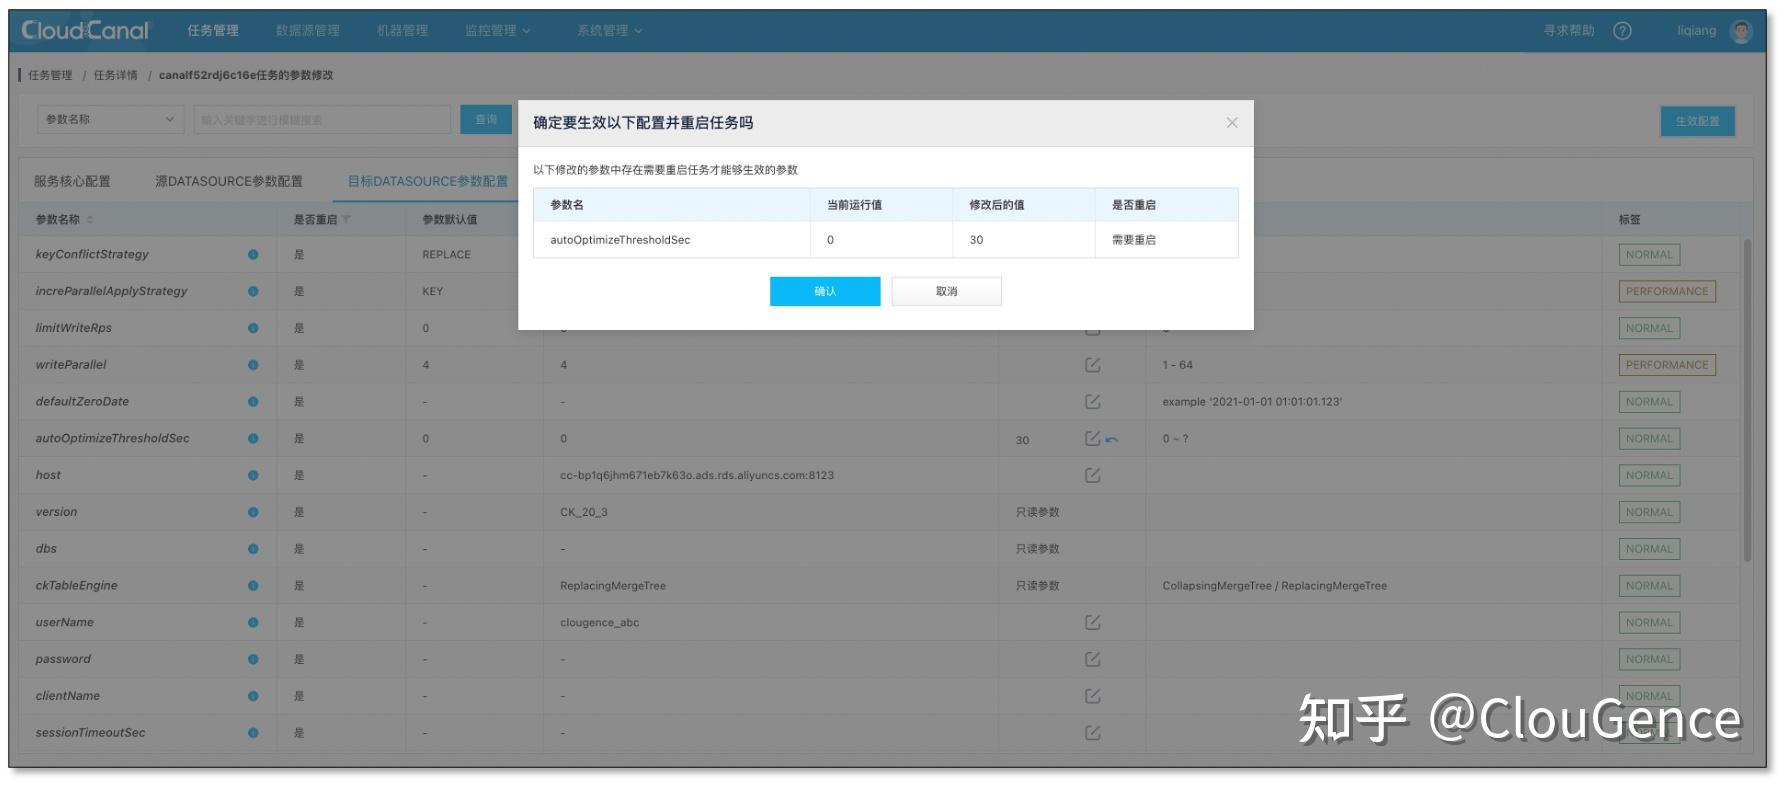Viewport: 1790px width, 794px height.
Task: Open the liqiang user avatar
Action: 1741,31
